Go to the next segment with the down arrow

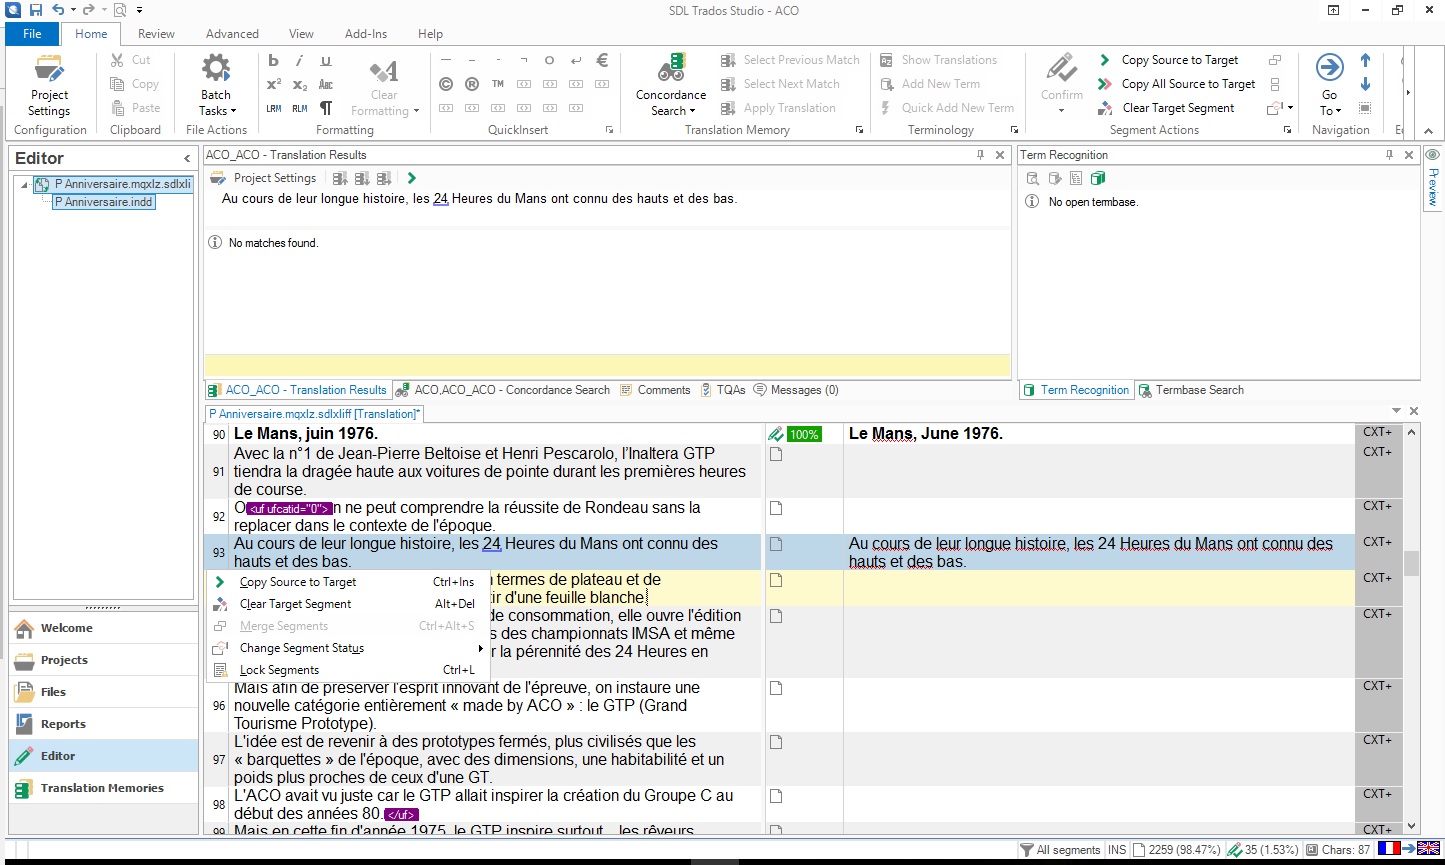tap(1366, 84)
